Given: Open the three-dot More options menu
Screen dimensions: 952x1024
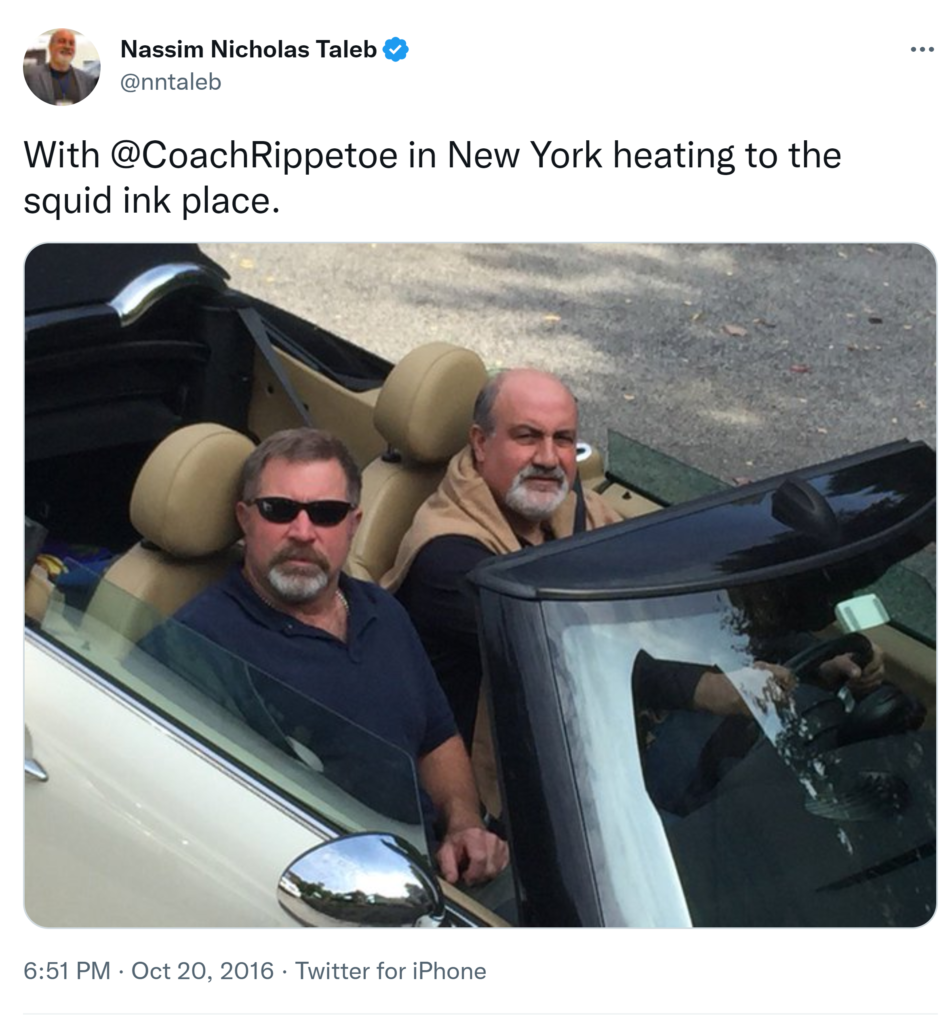Looking at the screenshot, I should (x=922, y=50).
